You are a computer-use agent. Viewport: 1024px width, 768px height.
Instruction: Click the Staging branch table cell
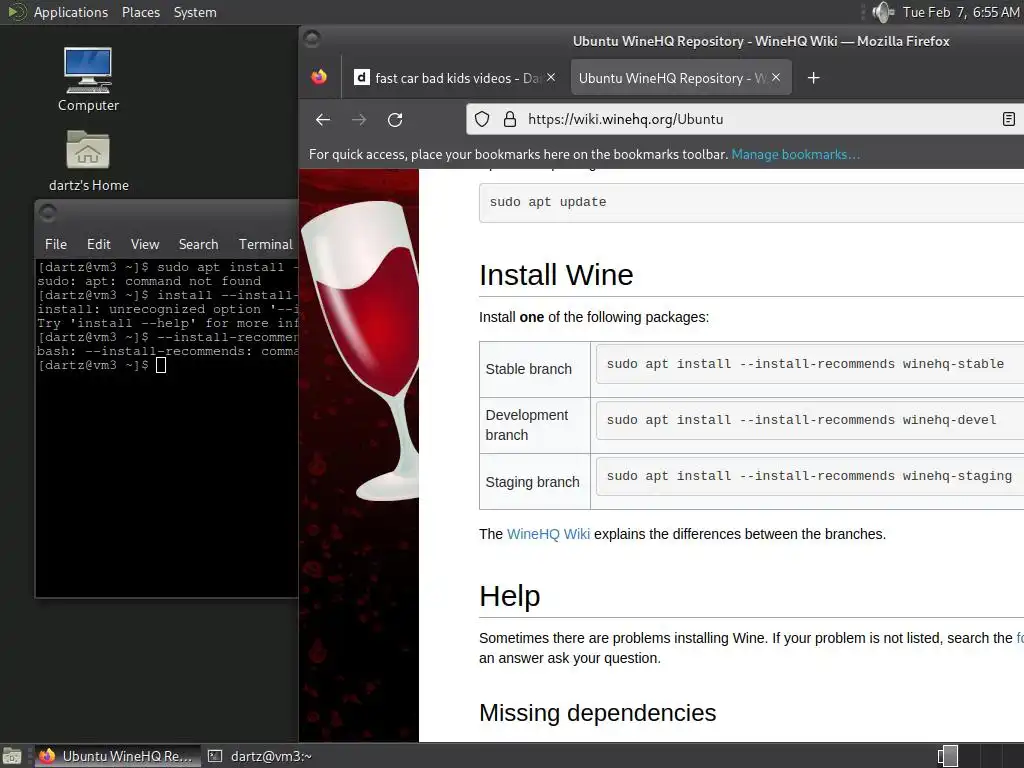(535, 482)
